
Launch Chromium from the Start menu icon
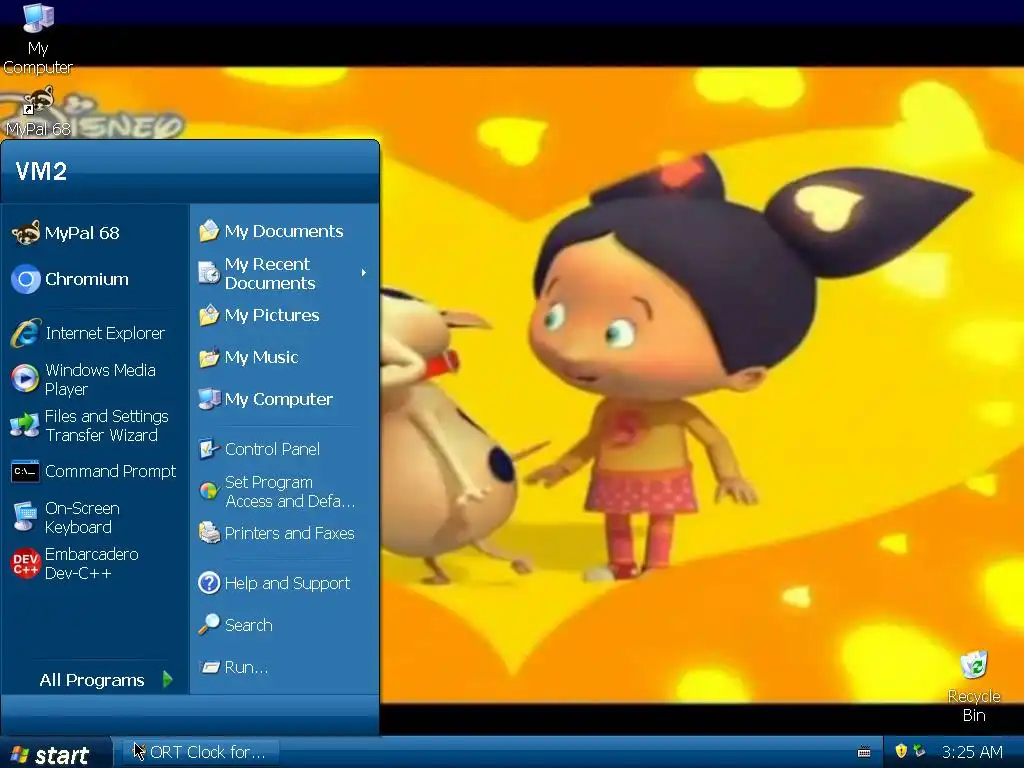click(x=25, y=280)
